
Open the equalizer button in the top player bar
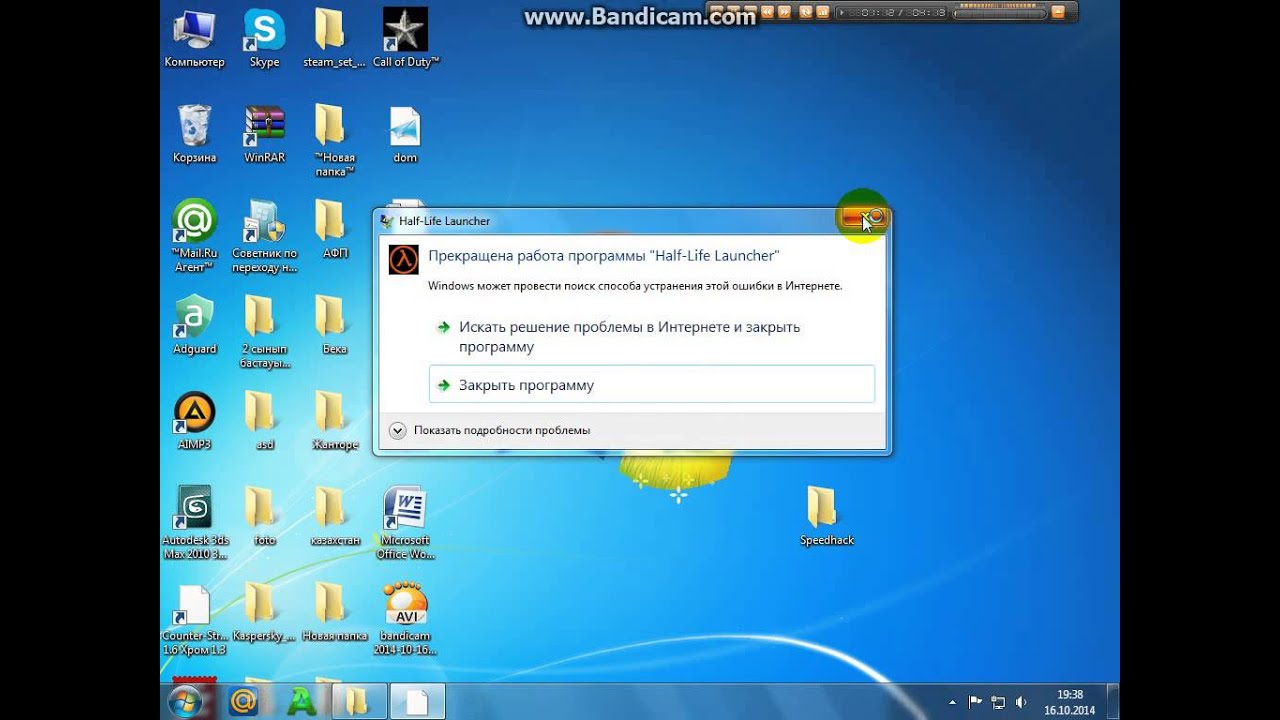[x=822, y=12]
